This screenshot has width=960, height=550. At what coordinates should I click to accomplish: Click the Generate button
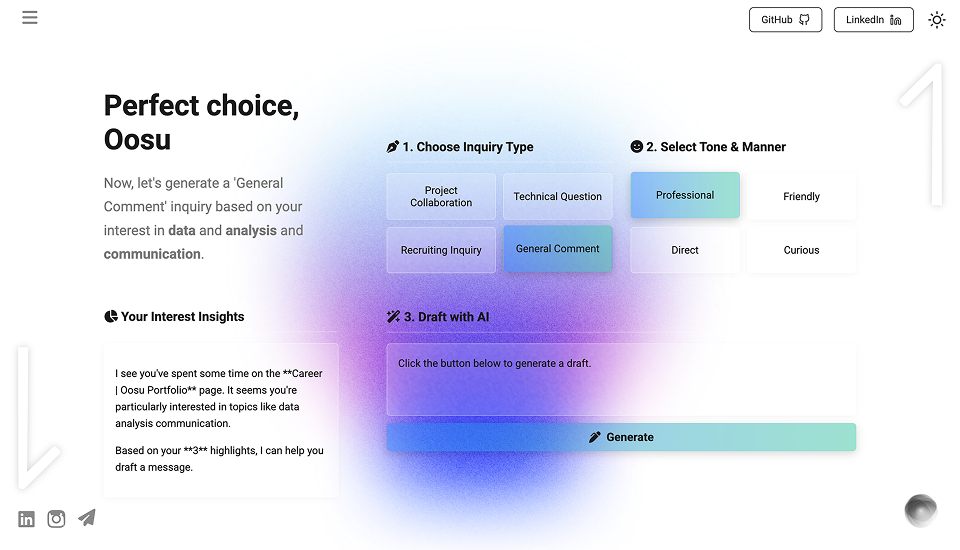click(x=621, y=437)
